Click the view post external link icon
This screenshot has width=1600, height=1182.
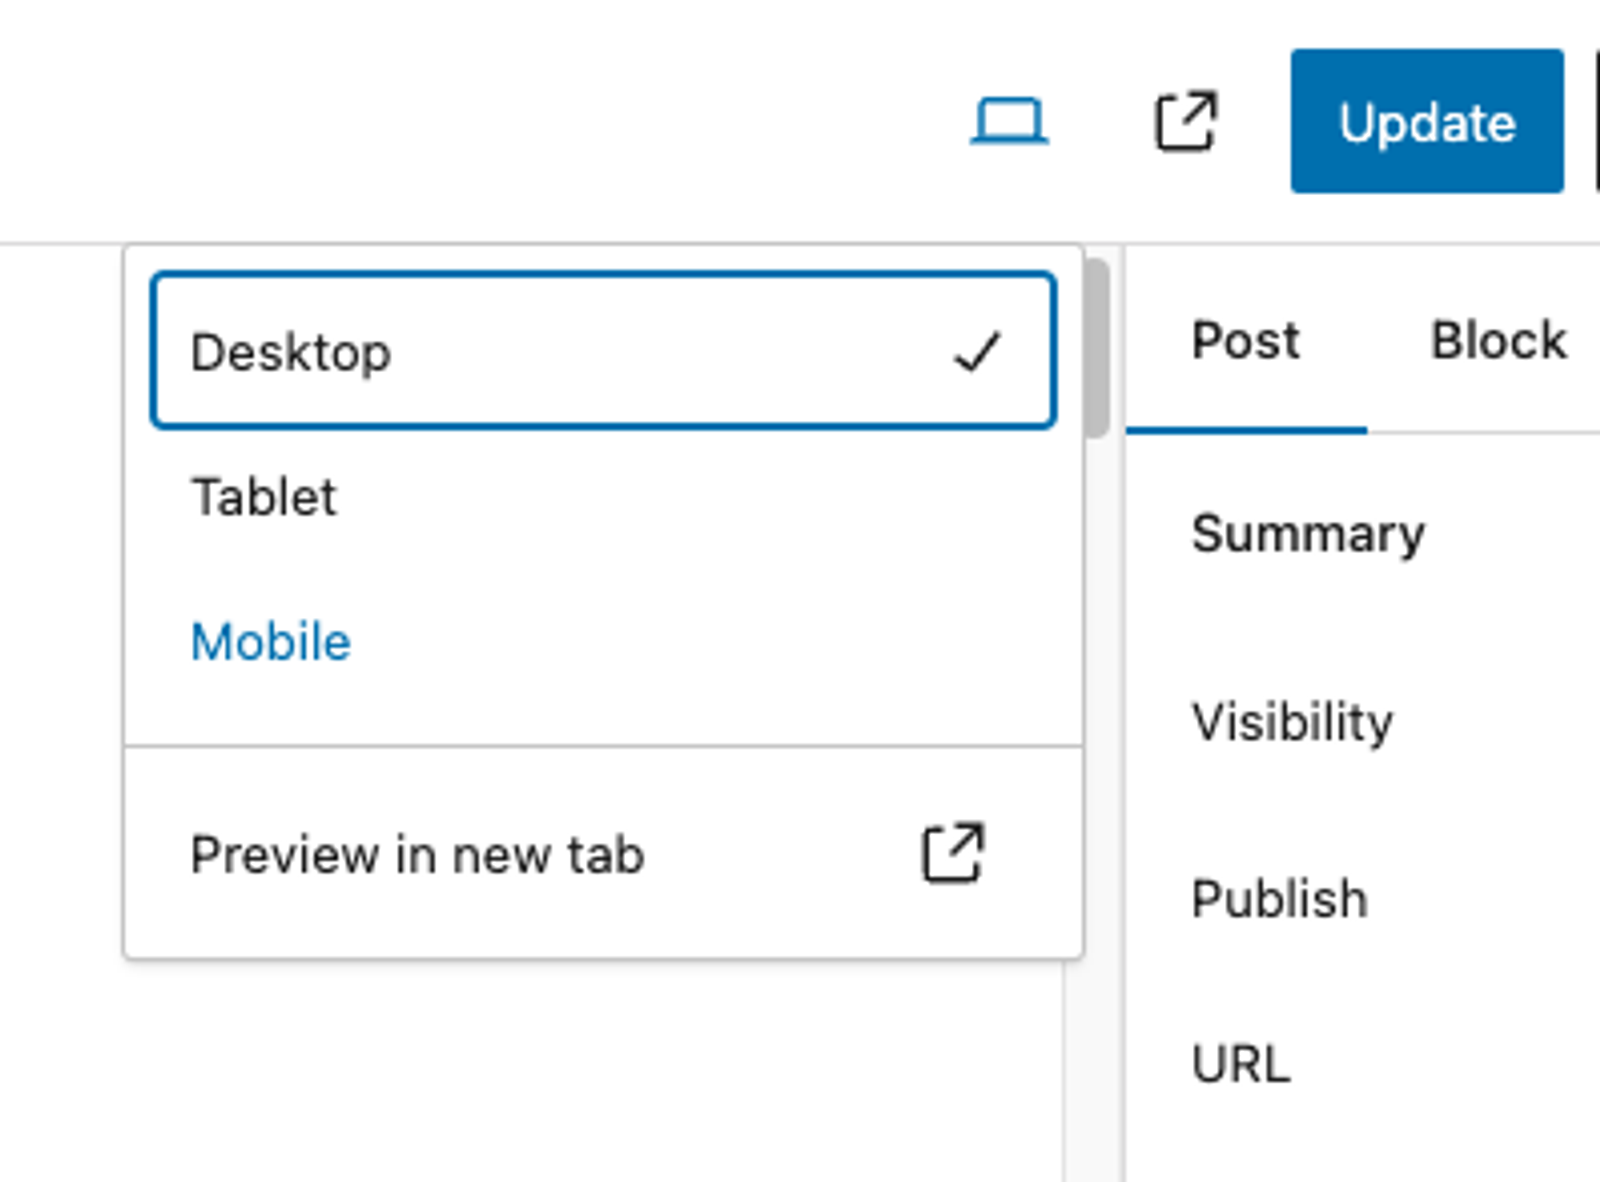(x=1184, y=122)
